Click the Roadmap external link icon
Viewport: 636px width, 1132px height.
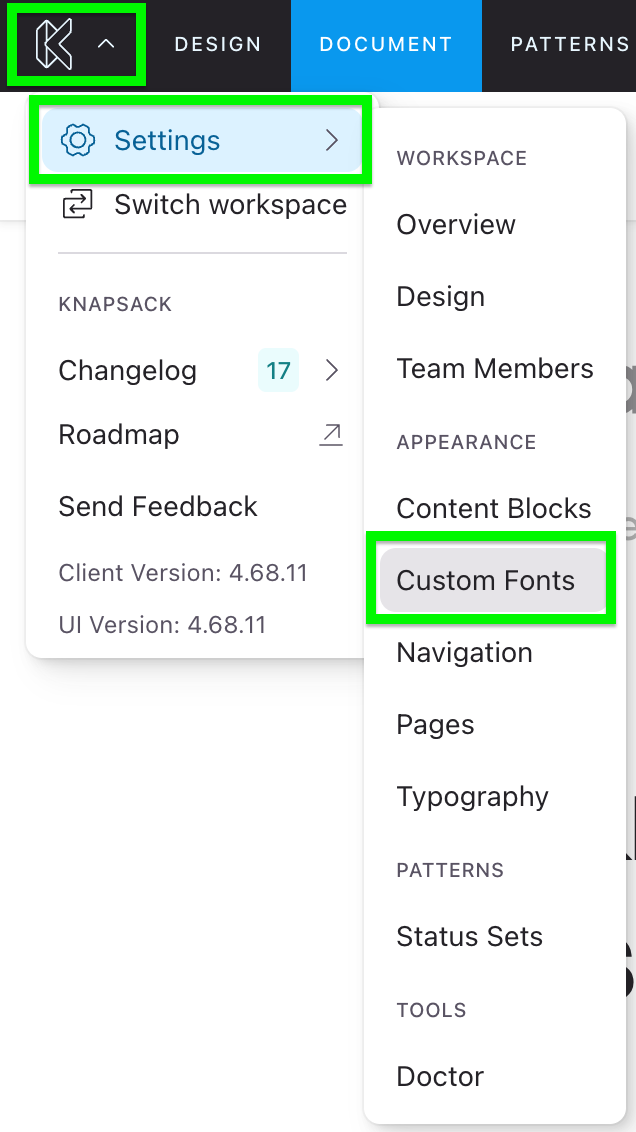(x=331, y=435)
